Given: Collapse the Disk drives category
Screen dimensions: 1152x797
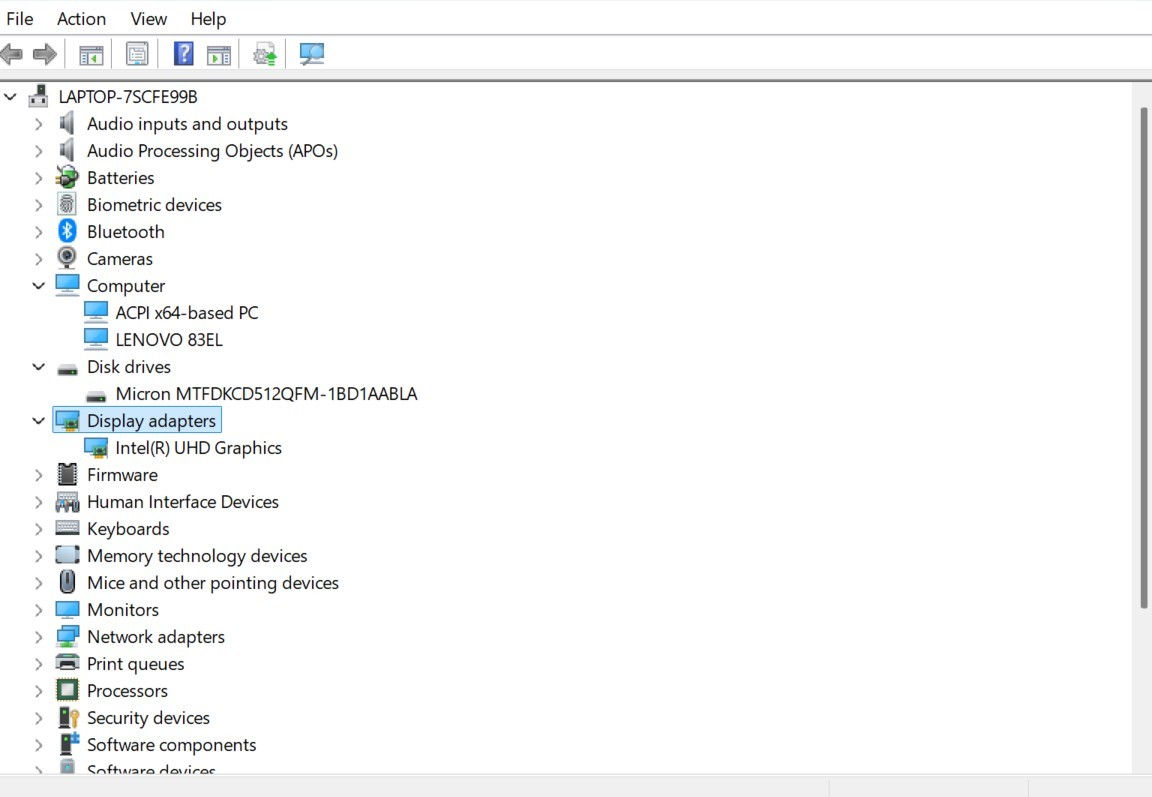Looking at the screenshot, I should [x=38, y=367].
